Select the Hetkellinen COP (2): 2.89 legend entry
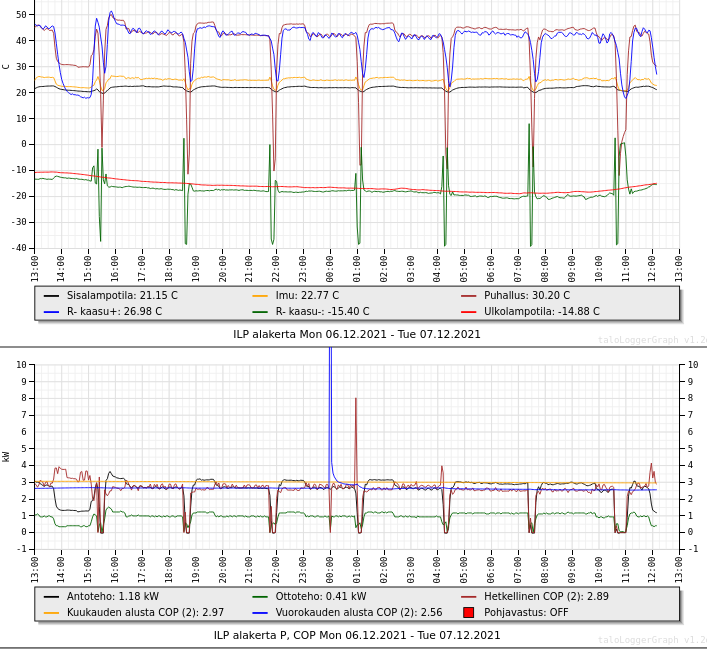This screenshot has height=649, width=707. pyautogui.click(x=546, y=597)
